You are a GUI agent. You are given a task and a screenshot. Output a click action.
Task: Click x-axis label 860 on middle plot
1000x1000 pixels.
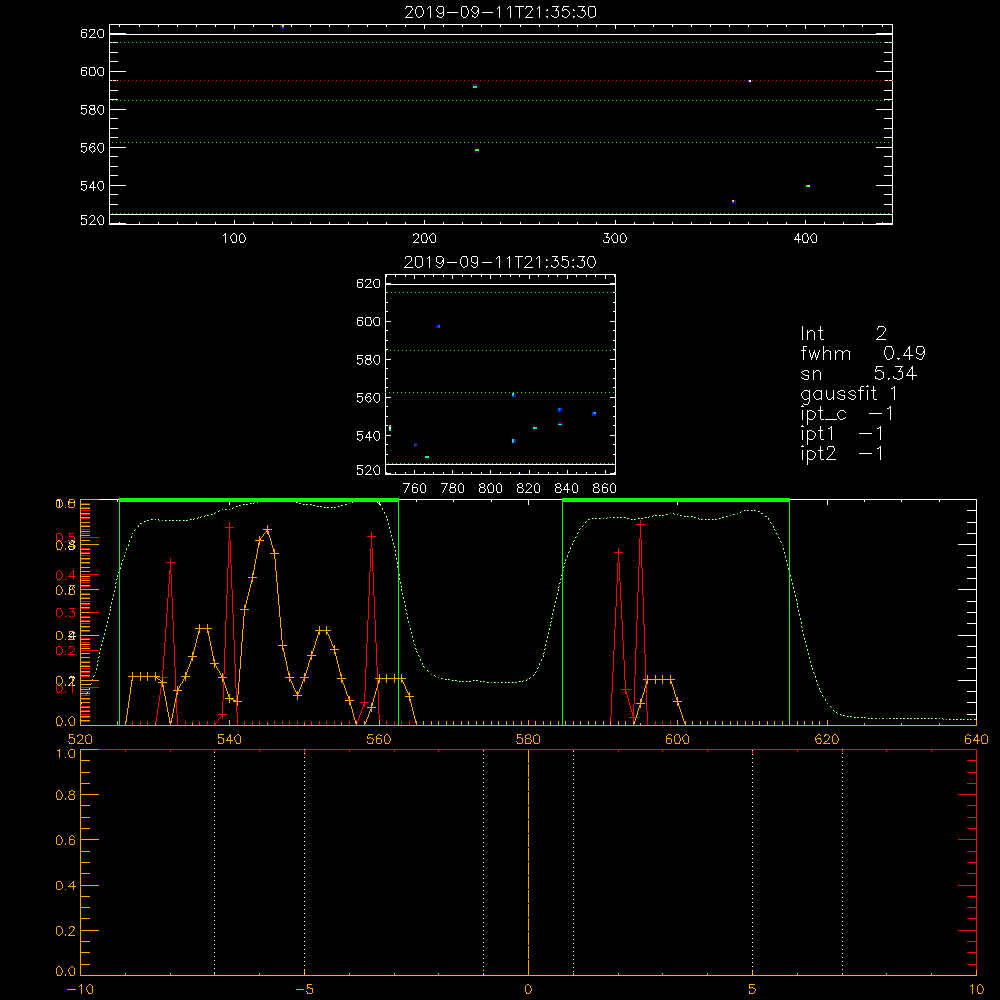[x=605, y=489]
